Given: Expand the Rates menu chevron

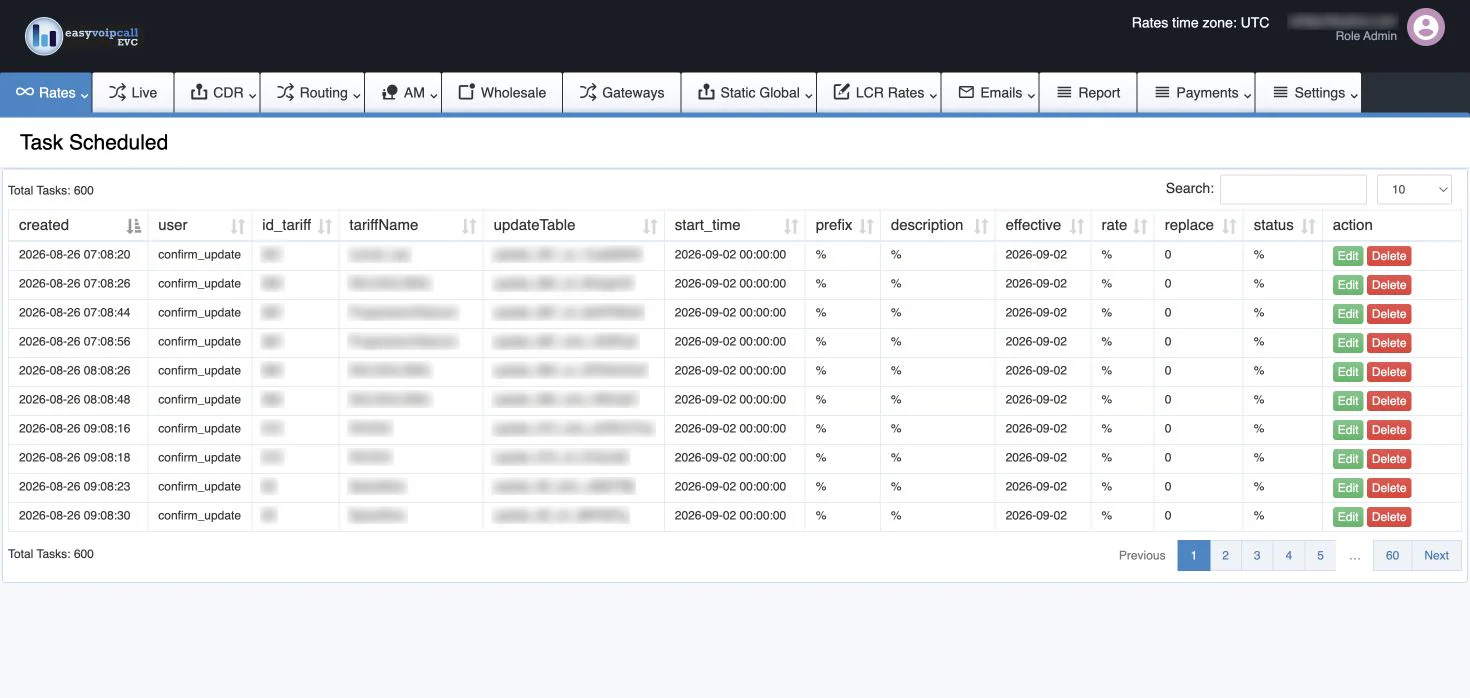Looking at the screenshot, I should coord(84,96).
